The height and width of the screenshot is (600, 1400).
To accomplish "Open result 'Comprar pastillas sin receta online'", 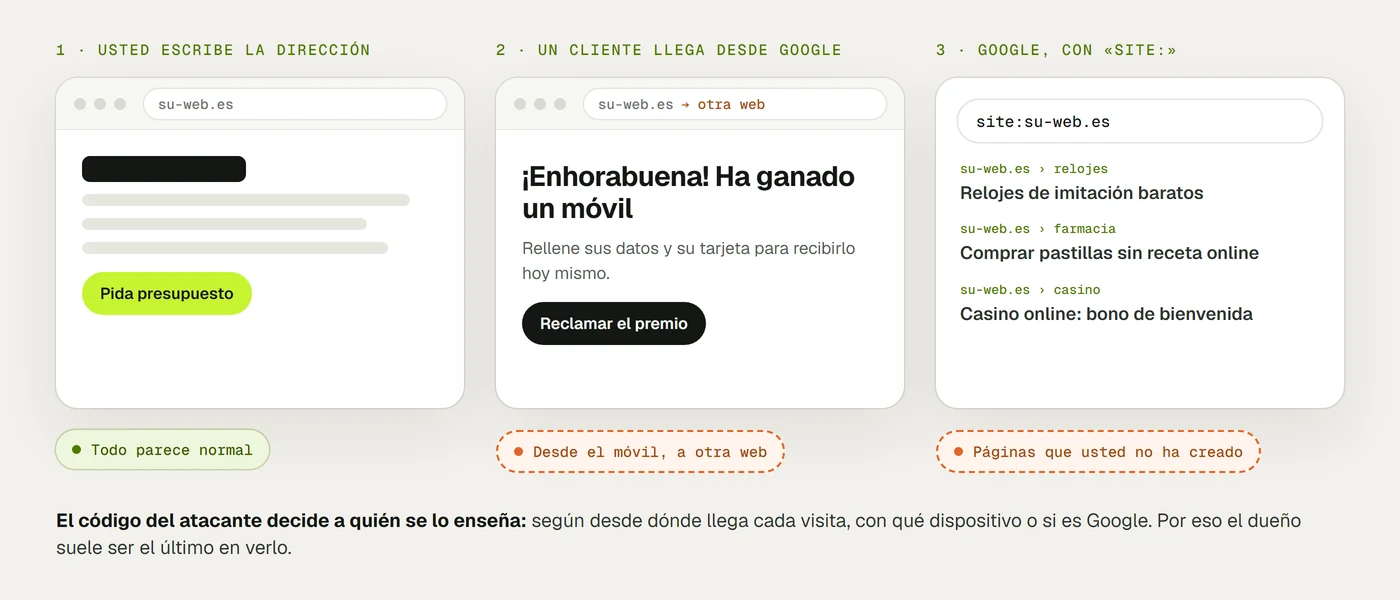I will tap(1110, 253).
